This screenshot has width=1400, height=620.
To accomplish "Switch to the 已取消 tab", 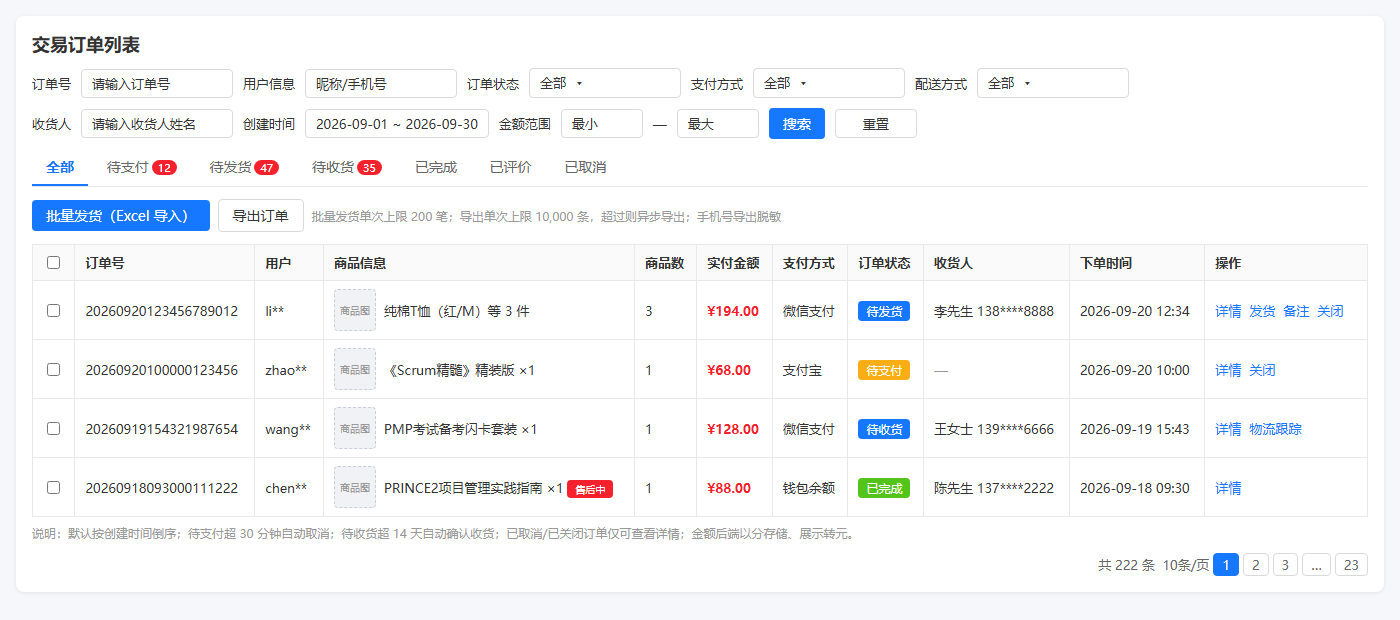I will 586,167.
